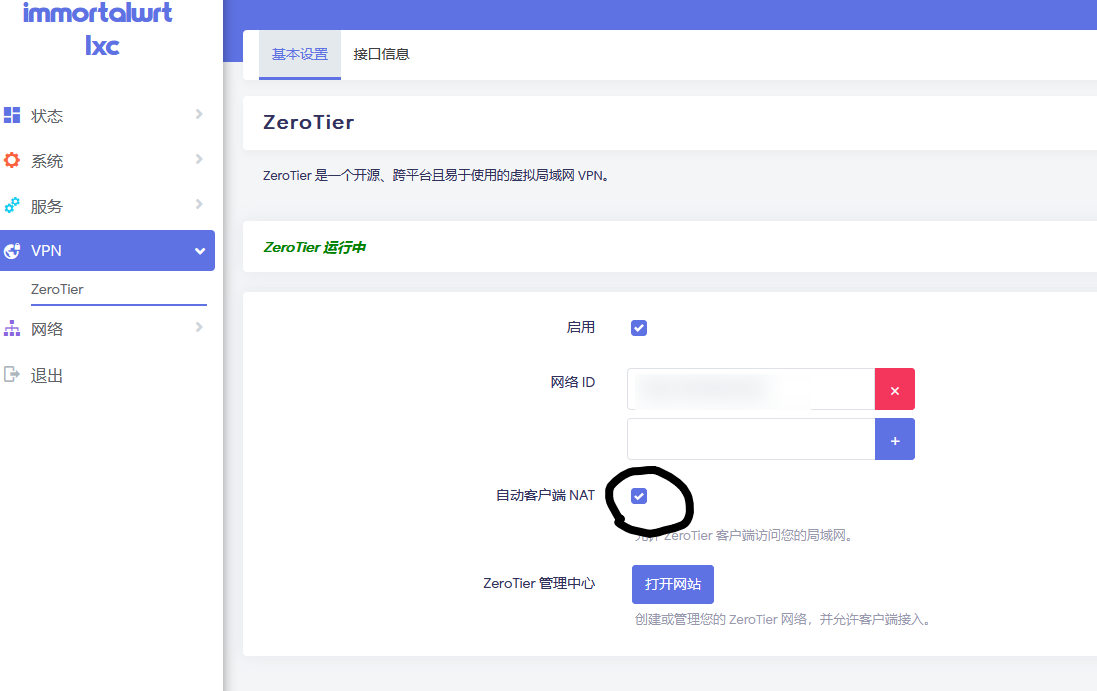Viewport: 1097px width, 691px height.
Task: Click the 网络 ID field label
Action: 572,382
